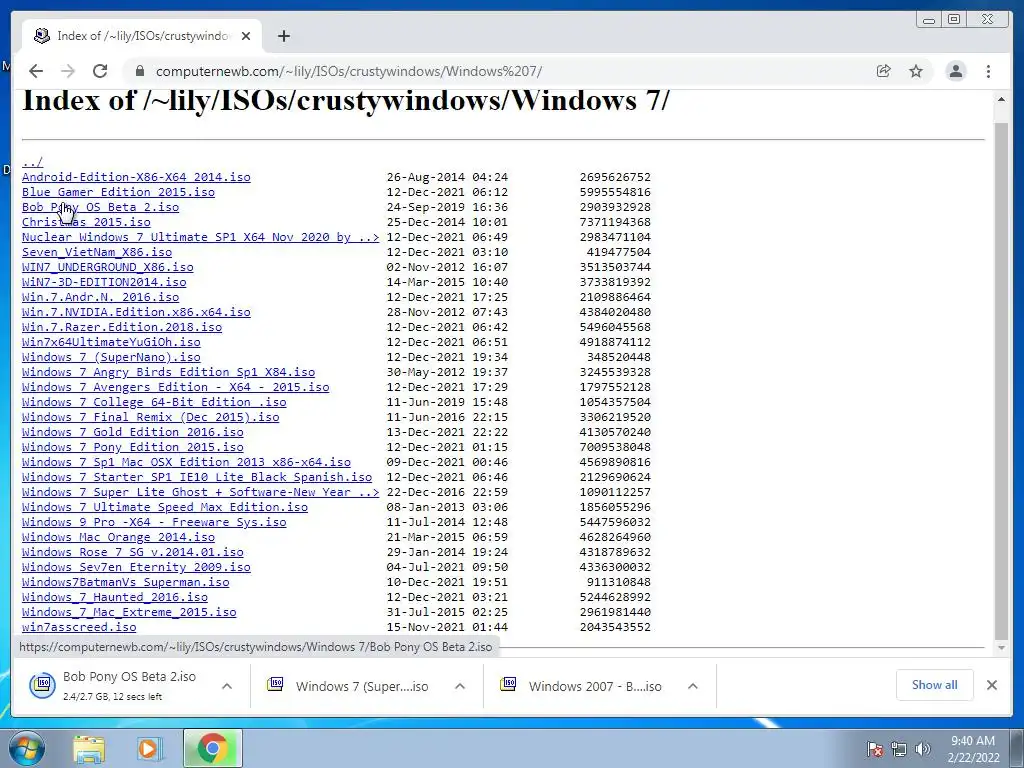
Task: Click Windows 7 Starter SP1 IE10 Lite link
Action: coord(197,477)
